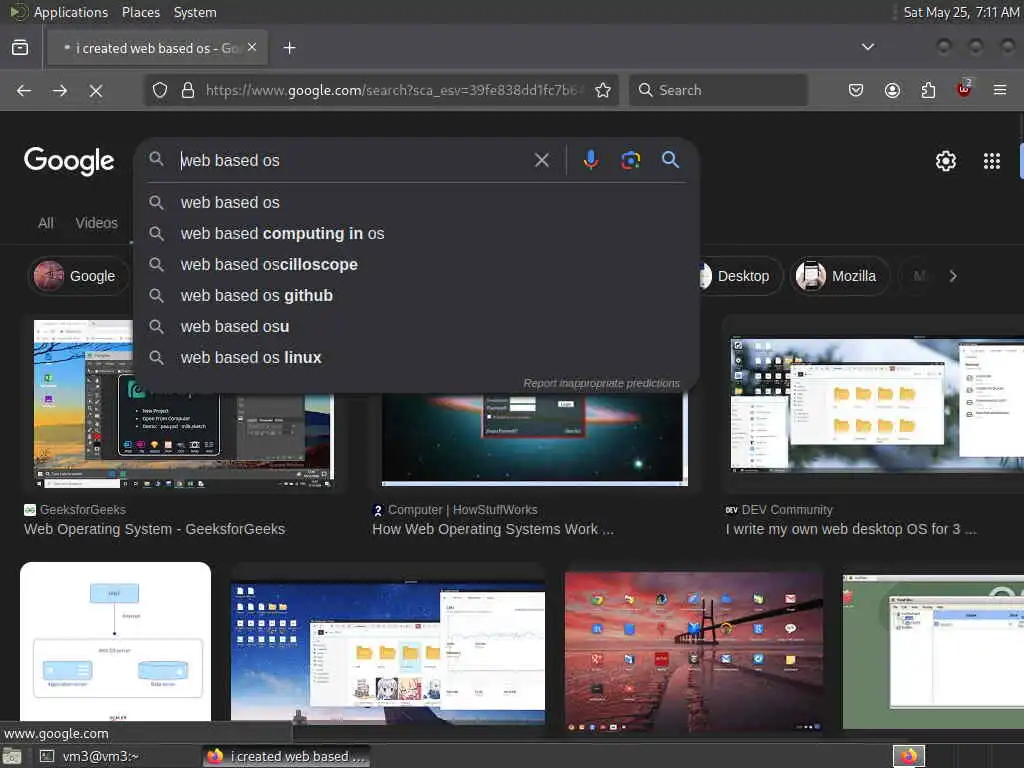Expand the list all tabs chevron
This screenshot has height=768, width=1024.
(x=867, y=47)
